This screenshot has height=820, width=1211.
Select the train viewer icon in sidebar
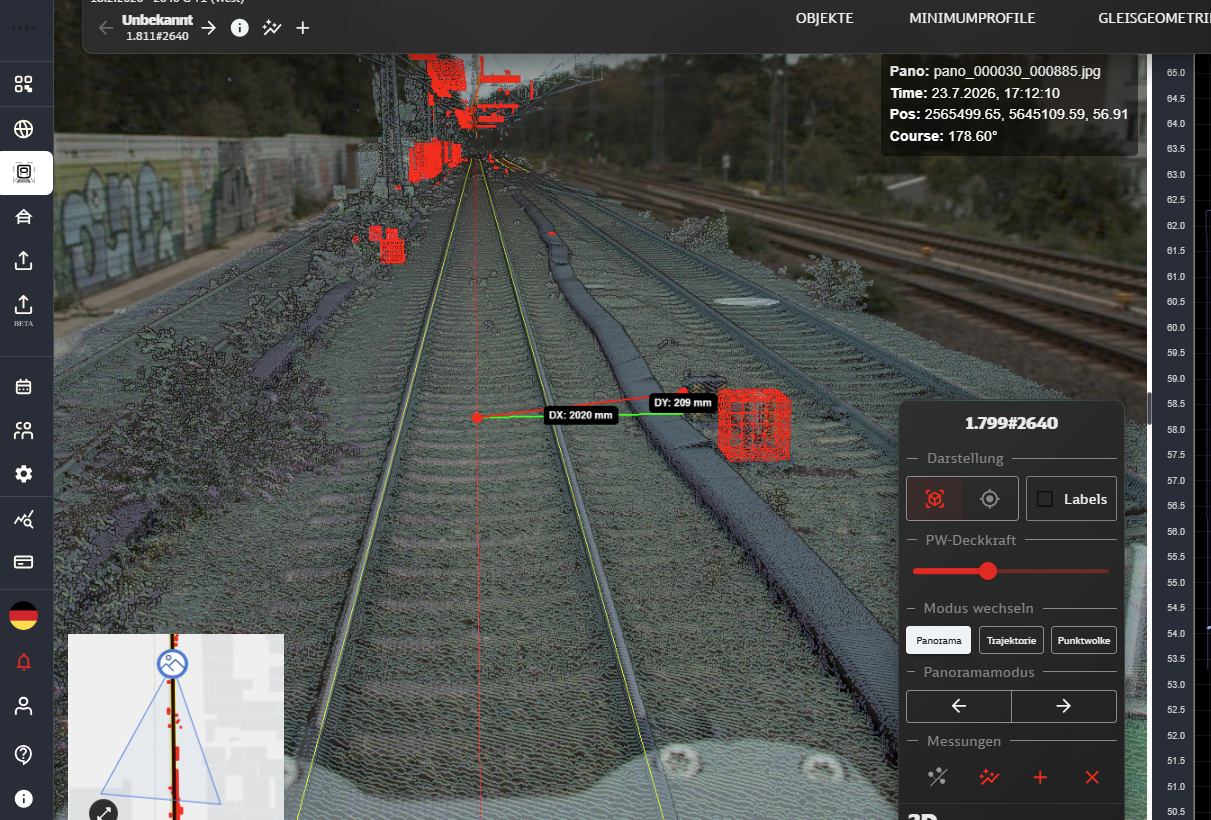[x=24, y=173]
